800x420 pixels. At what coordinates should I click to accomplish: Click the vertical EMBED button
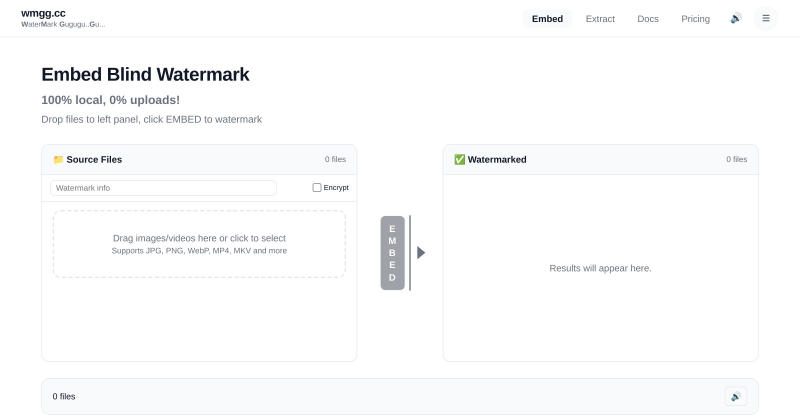(x=392, y=253)
